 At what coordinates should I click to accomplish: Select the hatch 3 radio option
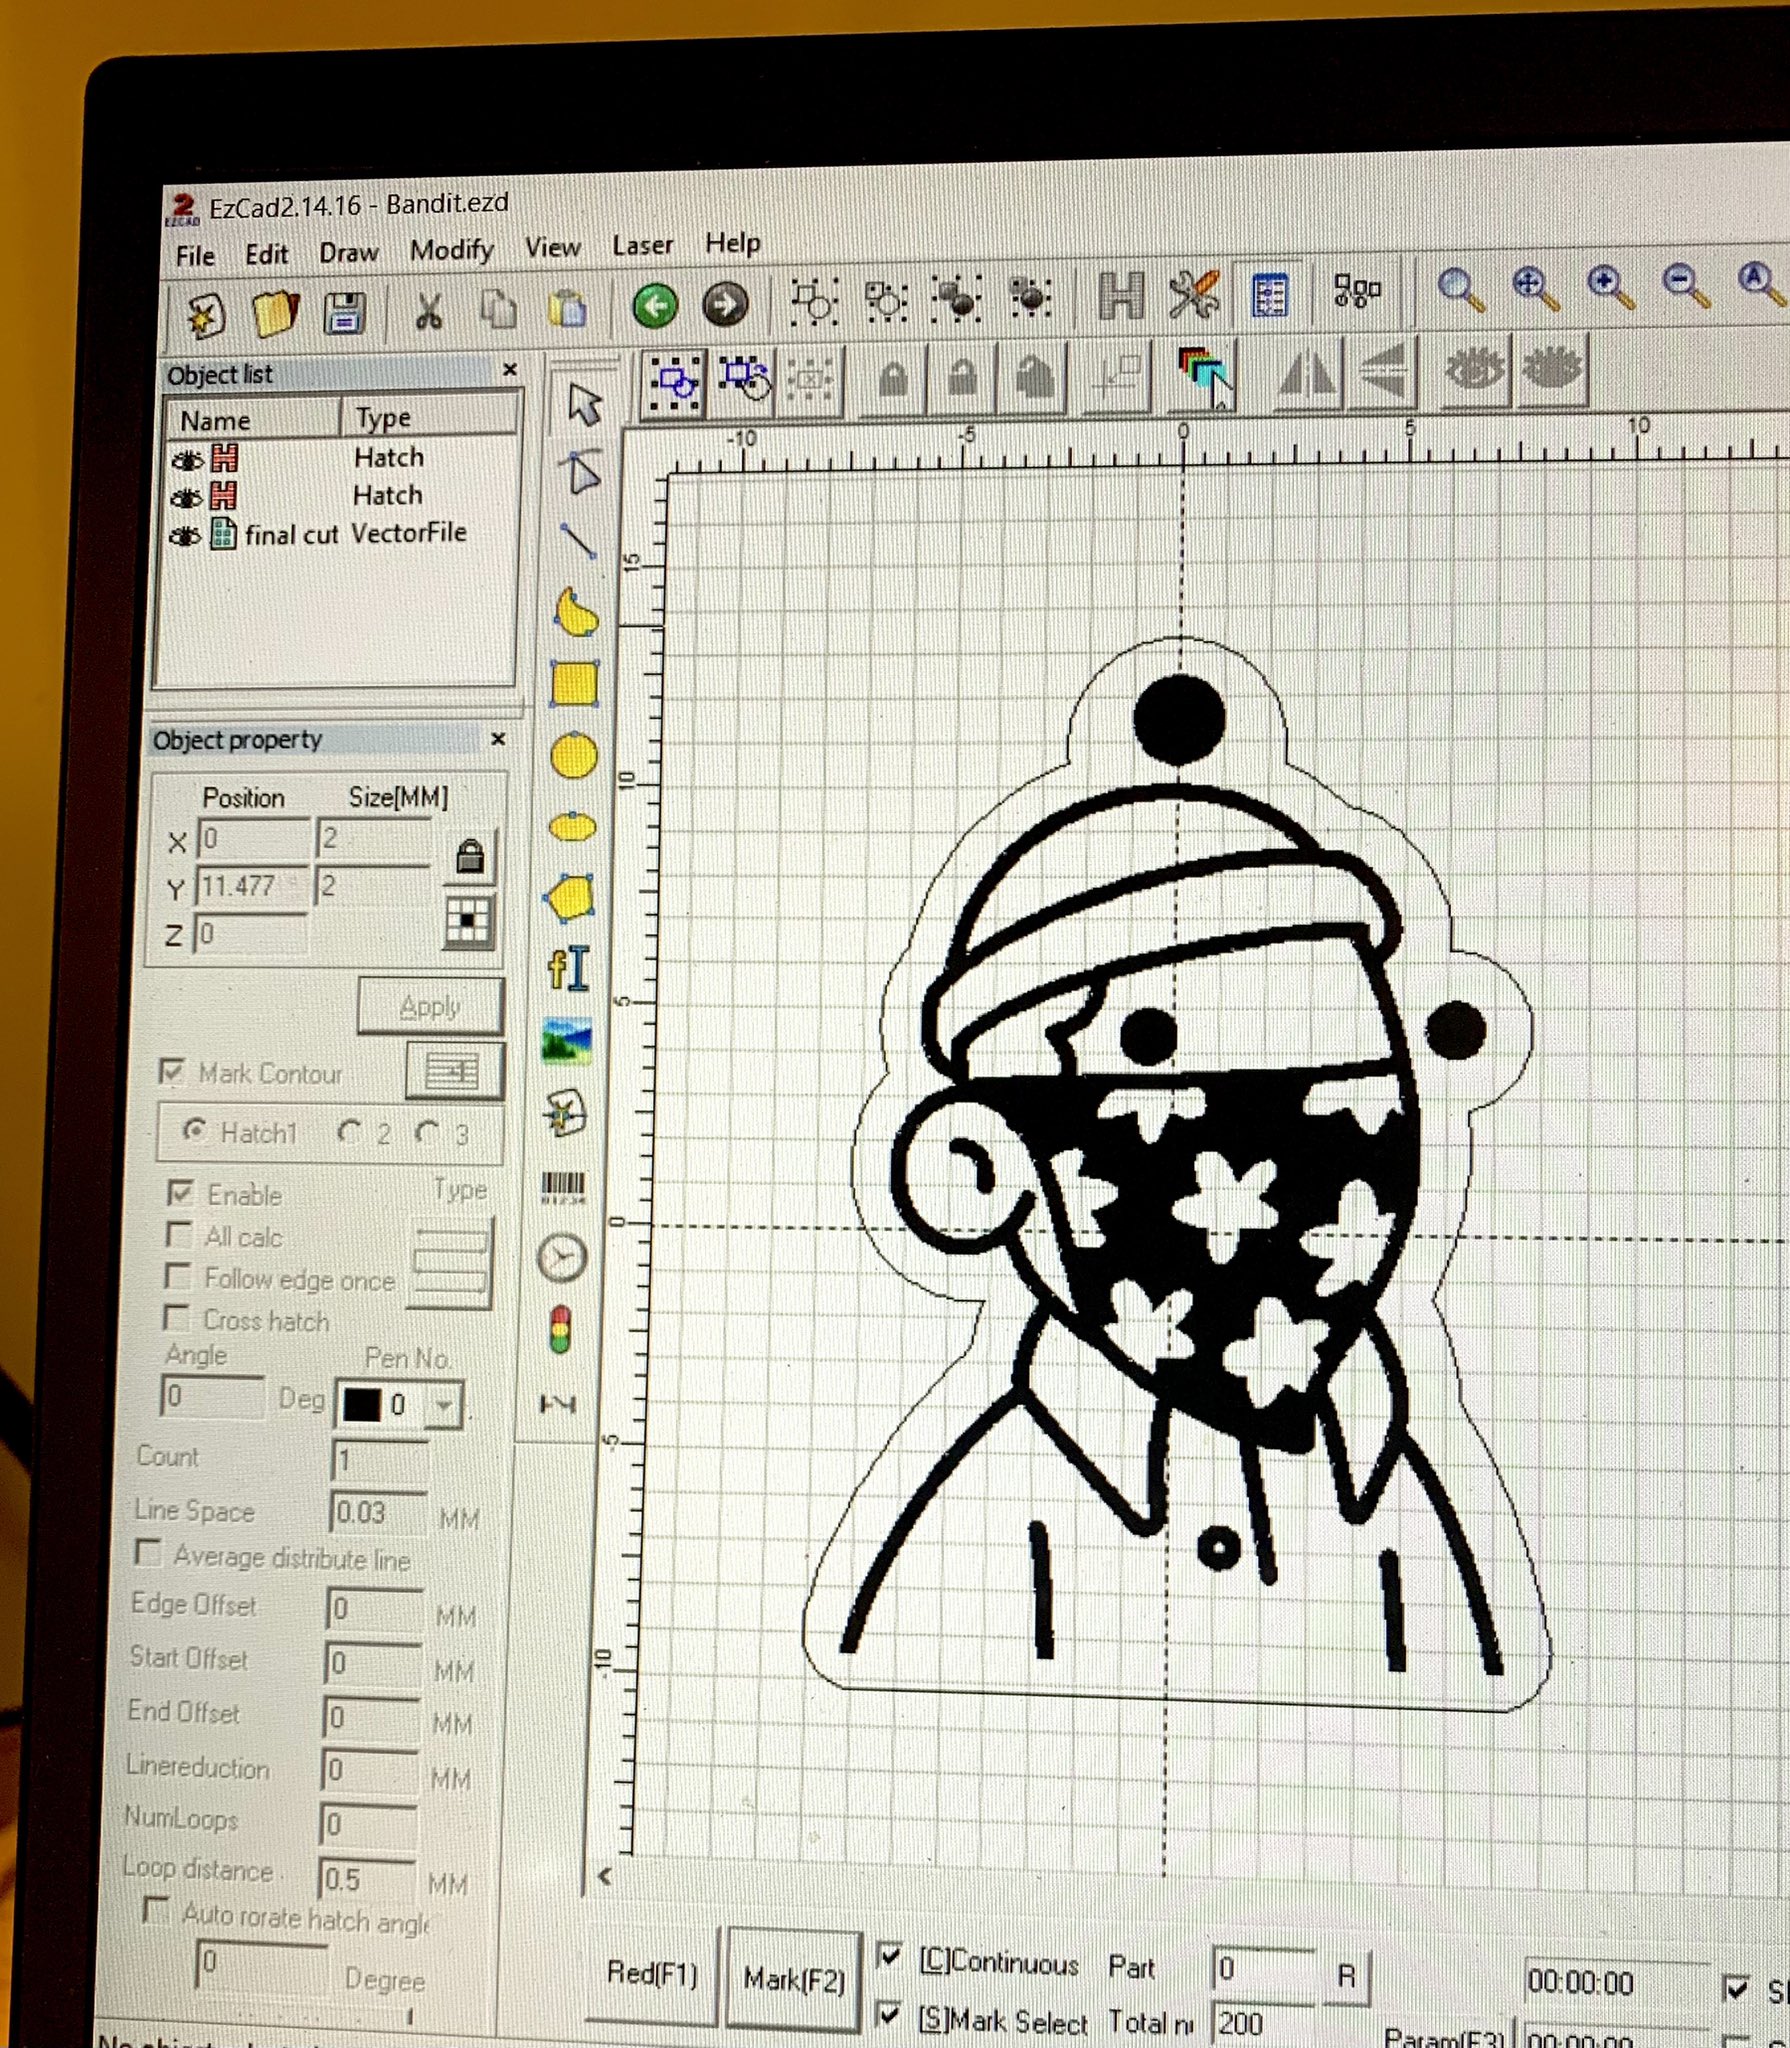(x=428, y=1133)
